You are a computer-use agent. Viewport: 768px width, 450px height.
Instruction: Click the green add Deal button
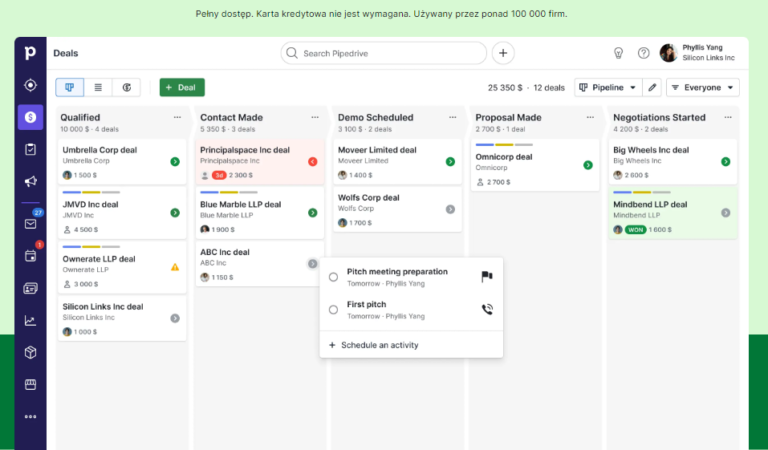pyautogui.click(x=182, y=88)
